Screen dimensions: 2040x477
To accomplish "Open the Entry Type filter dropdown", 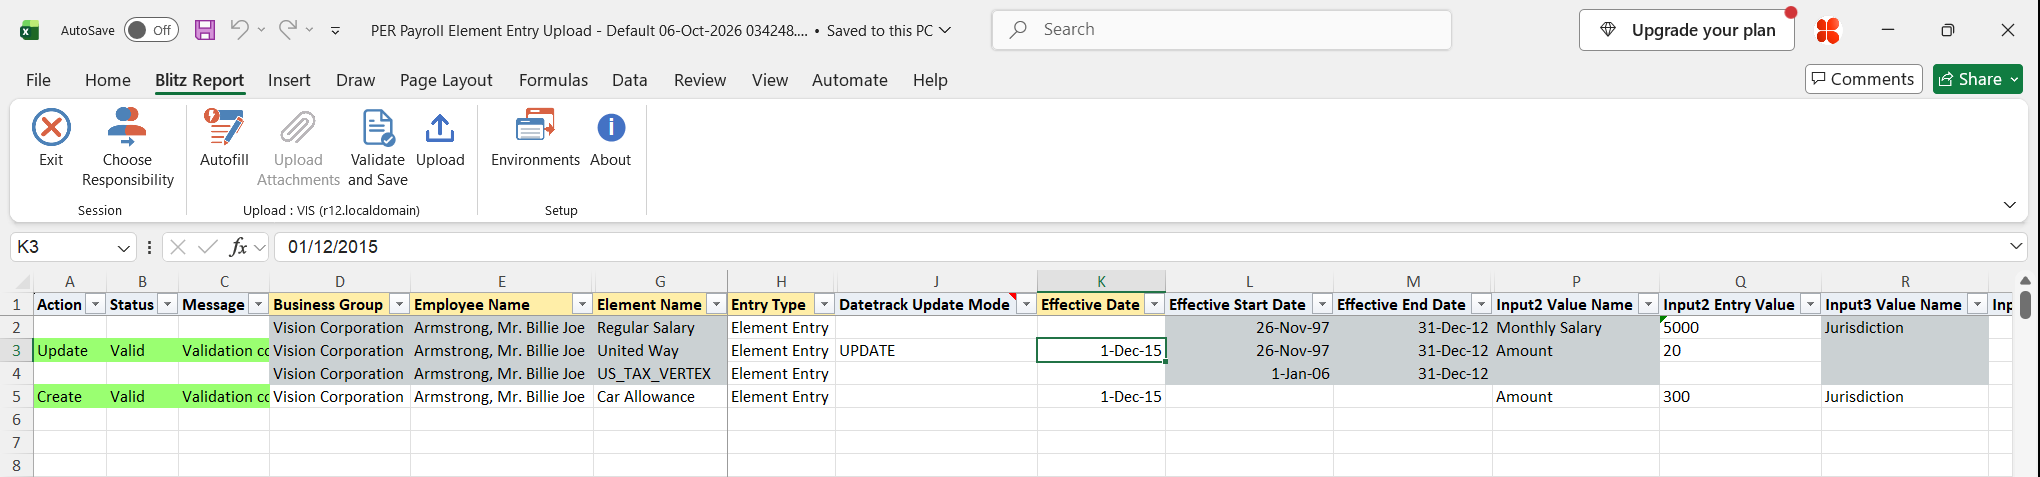I will 824,304.
